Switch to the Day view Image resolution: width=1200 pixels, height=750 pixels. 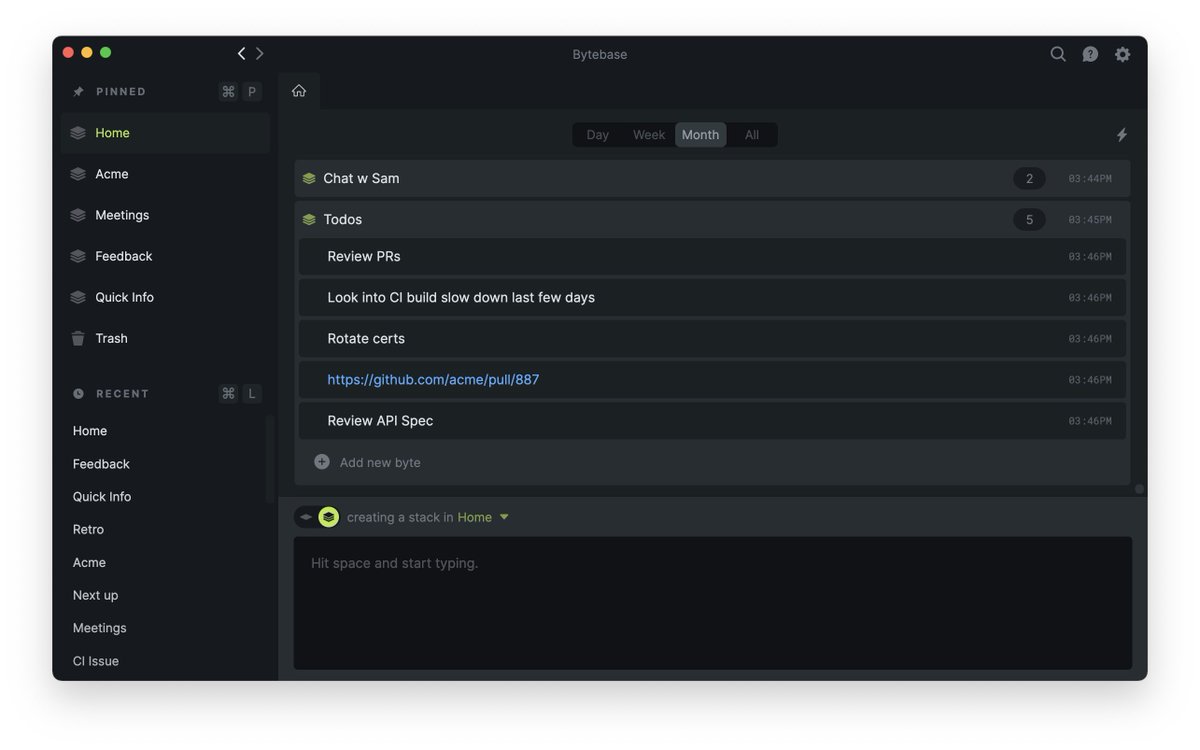click(x=598, y=135)
